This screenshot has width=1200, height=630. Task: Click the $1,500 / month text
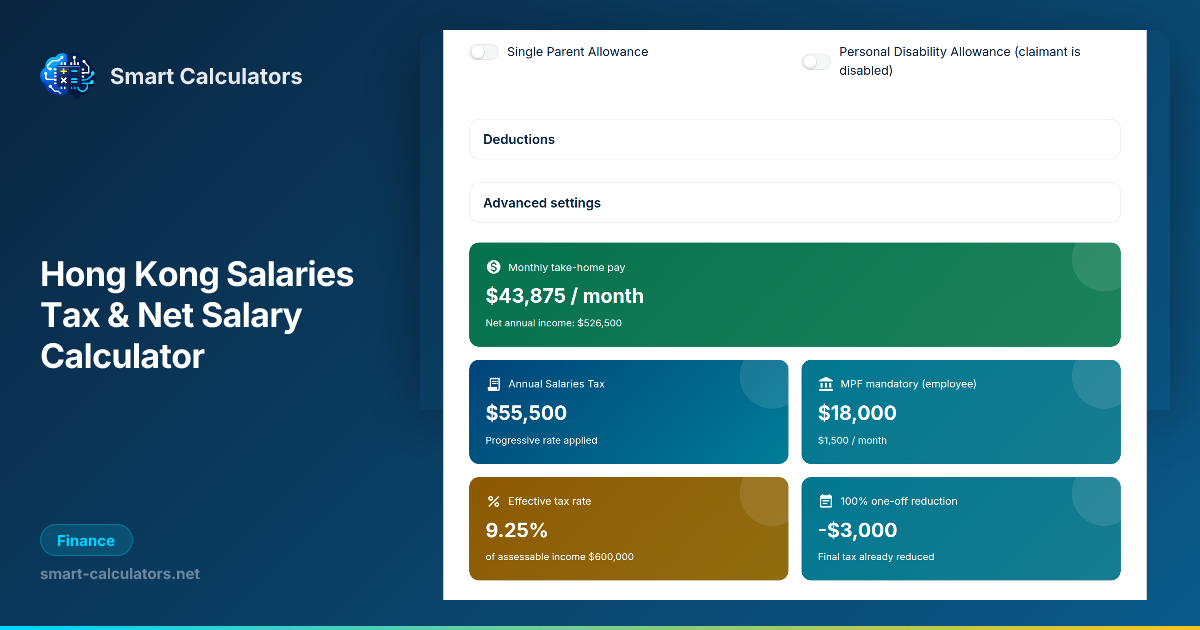852,440
